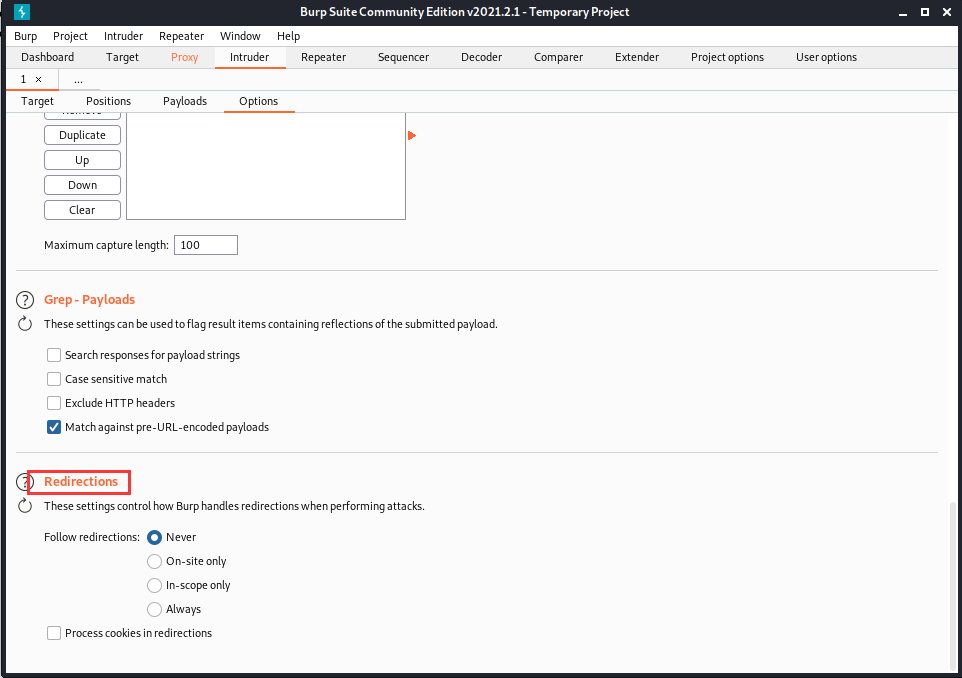Viewport: 962px width, 678px height.
Task: Open the Sequencer tab
Action: click(x=403, y=57)
